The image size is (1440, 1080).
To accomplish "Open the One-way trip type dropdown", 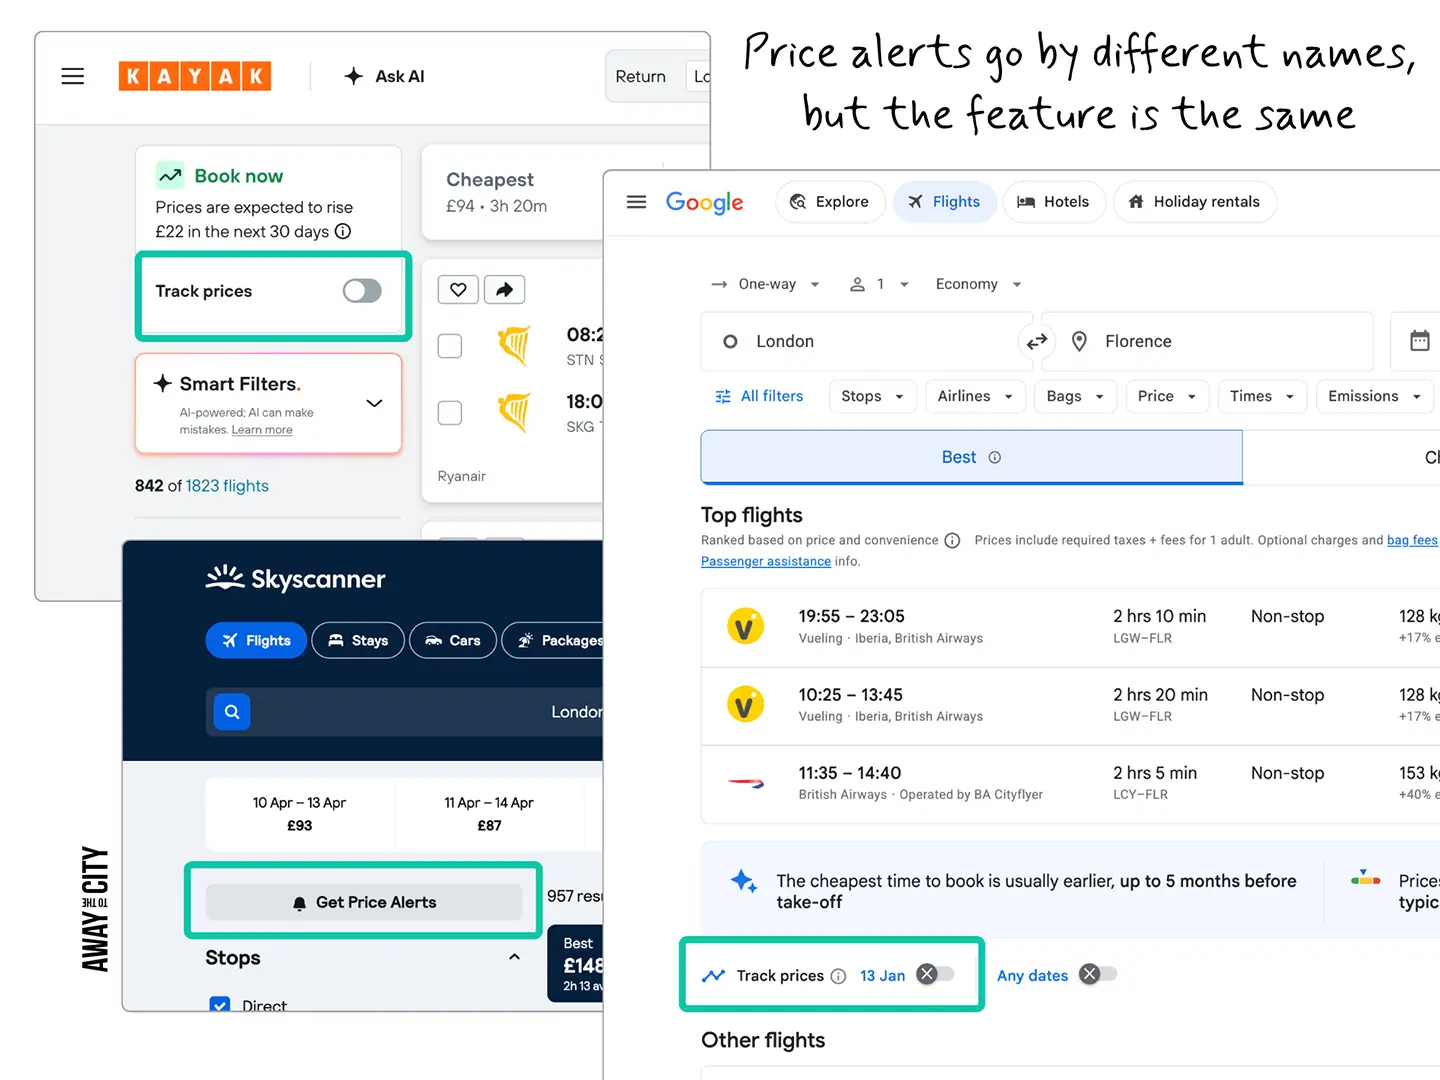I will [x=766, y=284].
